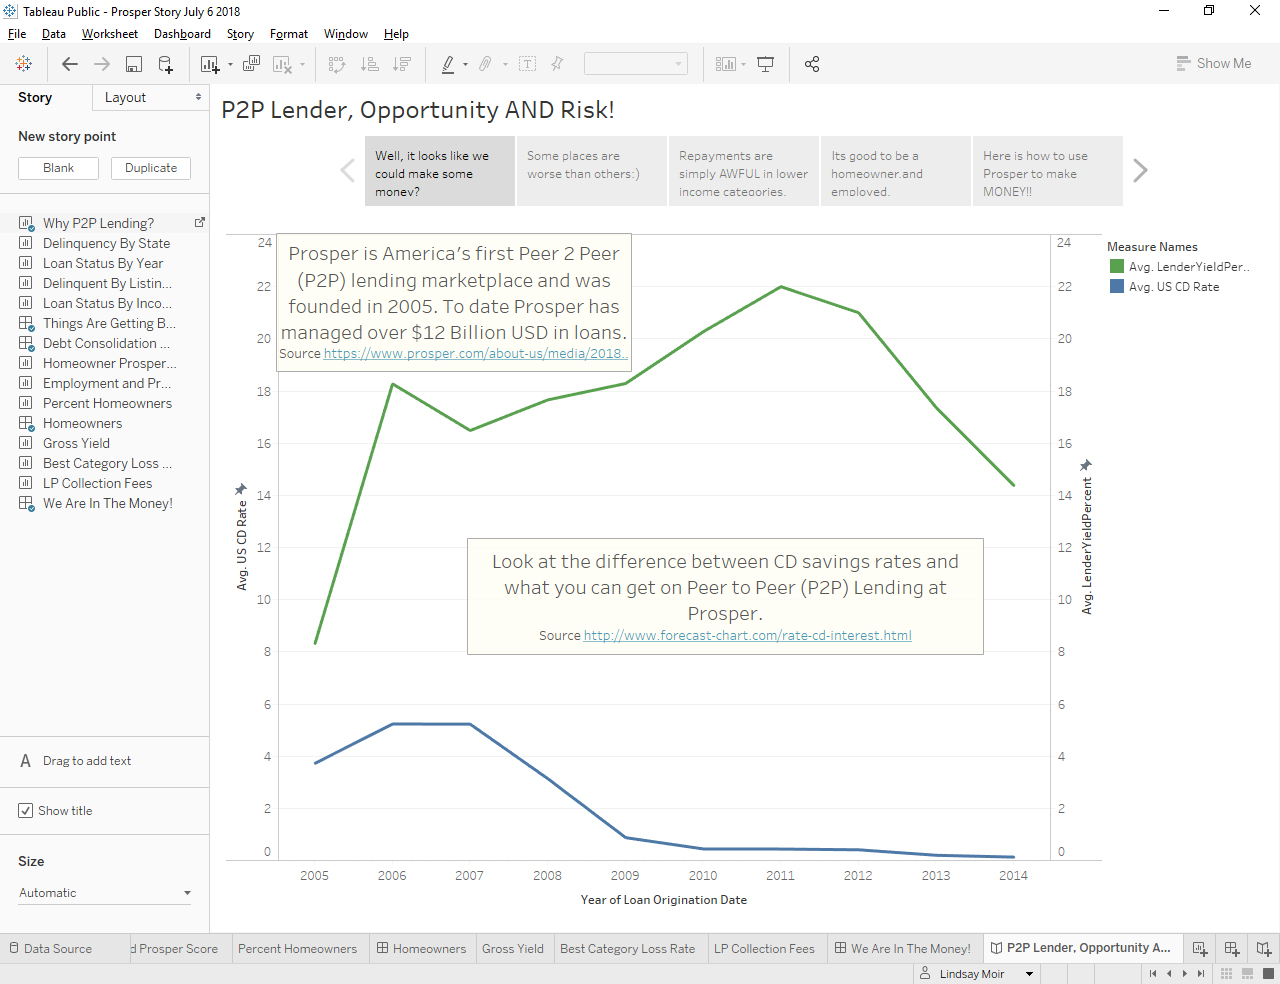The width and height of the screenshot is (1280, 984).
Task: Click the sort ascending icon
Action: point(370,64)
